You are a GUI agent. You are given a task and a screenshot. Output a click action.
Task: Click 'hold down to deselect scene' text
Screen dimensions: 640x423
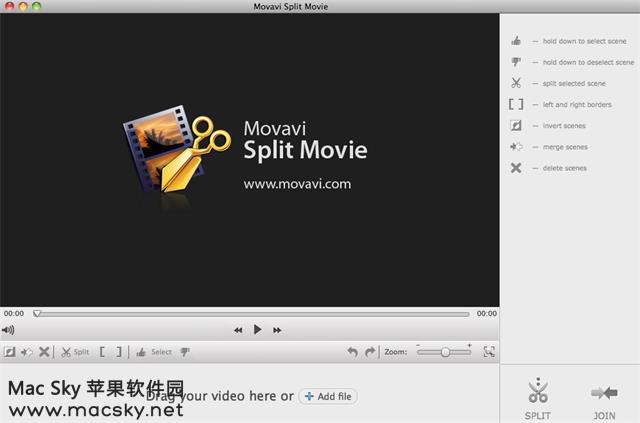[x=588, y=62]
